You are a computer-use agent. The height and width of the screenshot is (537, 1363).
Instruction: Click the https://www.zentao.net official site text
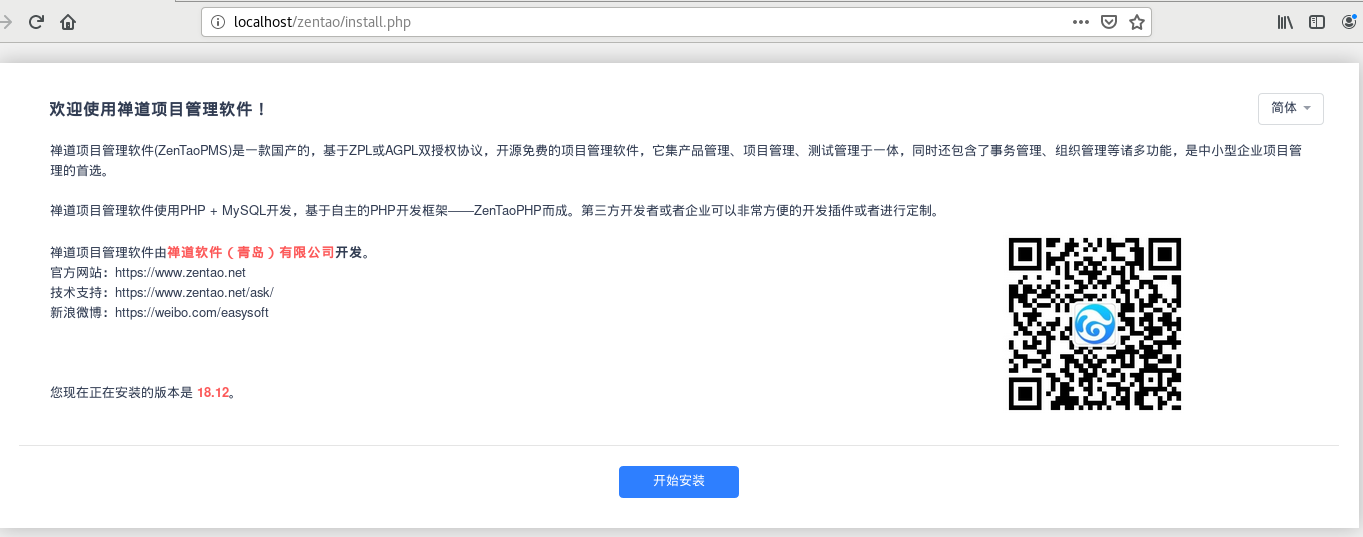click(x=180, y=272)
